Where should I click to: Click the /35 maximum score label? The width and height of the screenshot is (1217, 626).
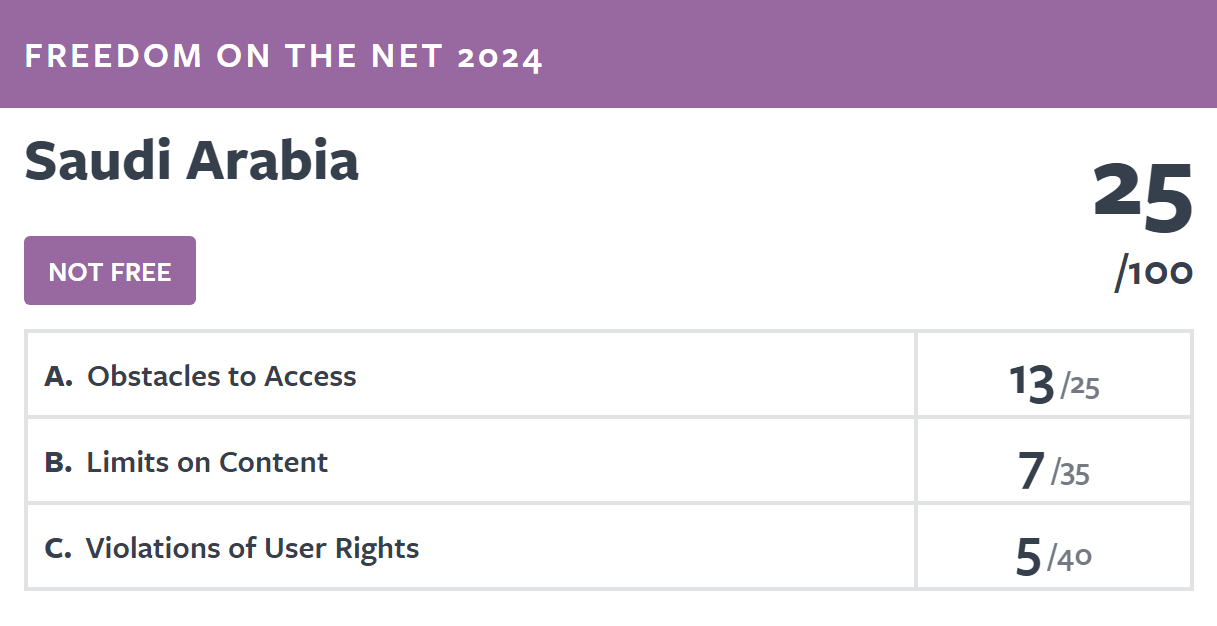pos(1070,473)
